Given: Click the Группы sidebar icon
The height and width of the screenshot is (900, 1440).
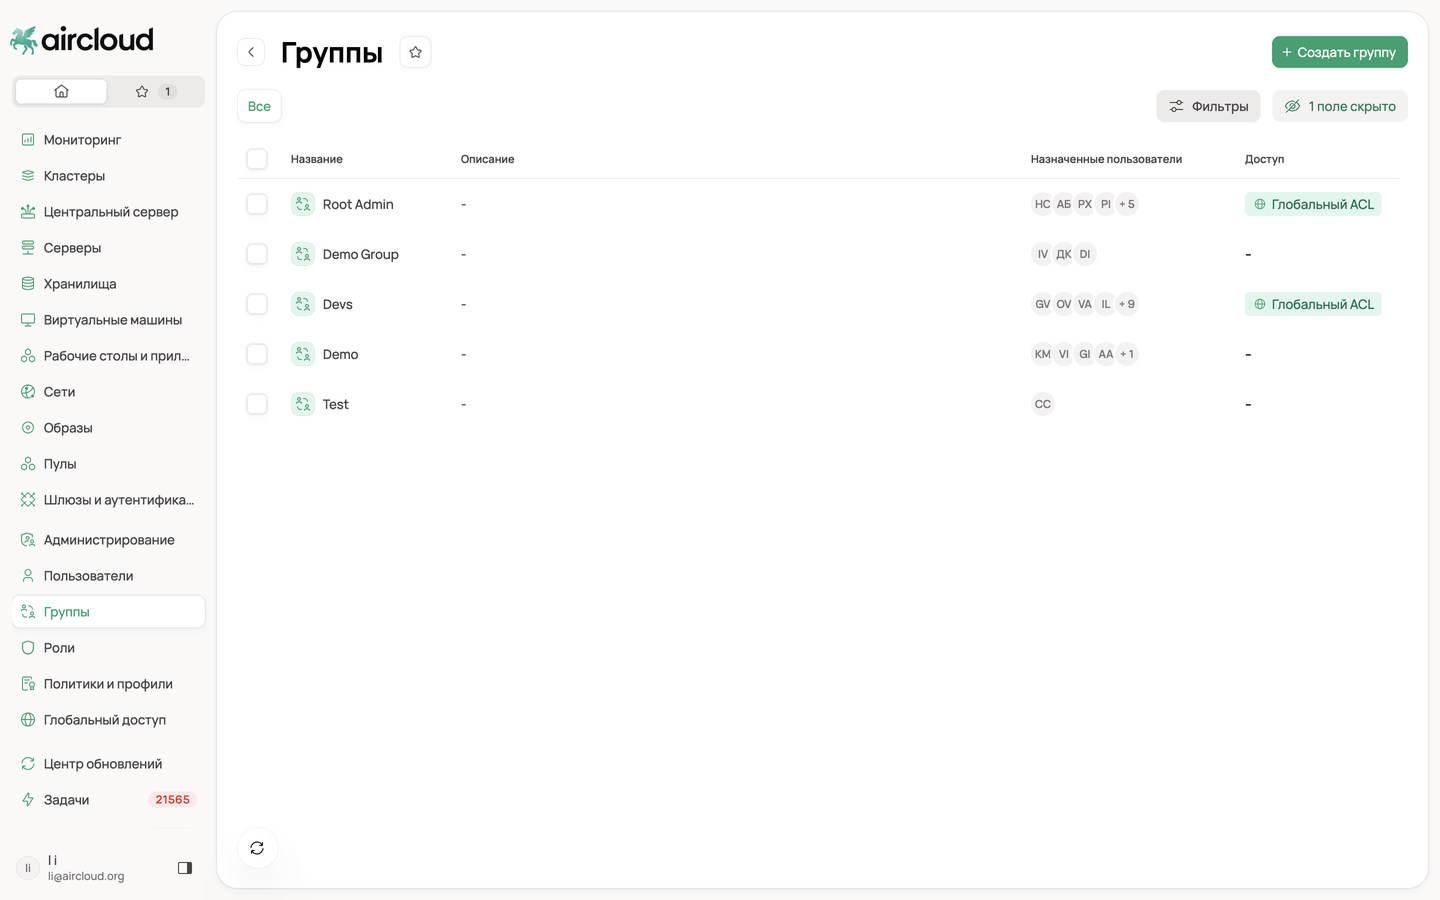Looking at the screenshot, I should [x=28, y=612].
